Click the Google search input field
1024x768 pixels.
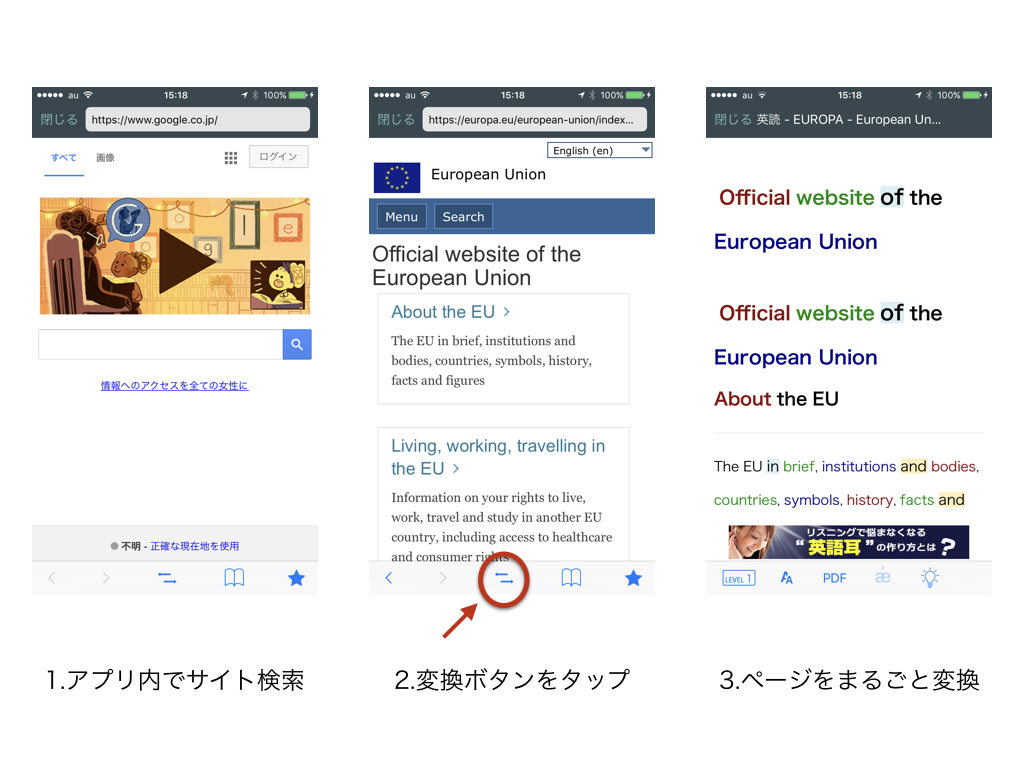(x=161, y=344)
